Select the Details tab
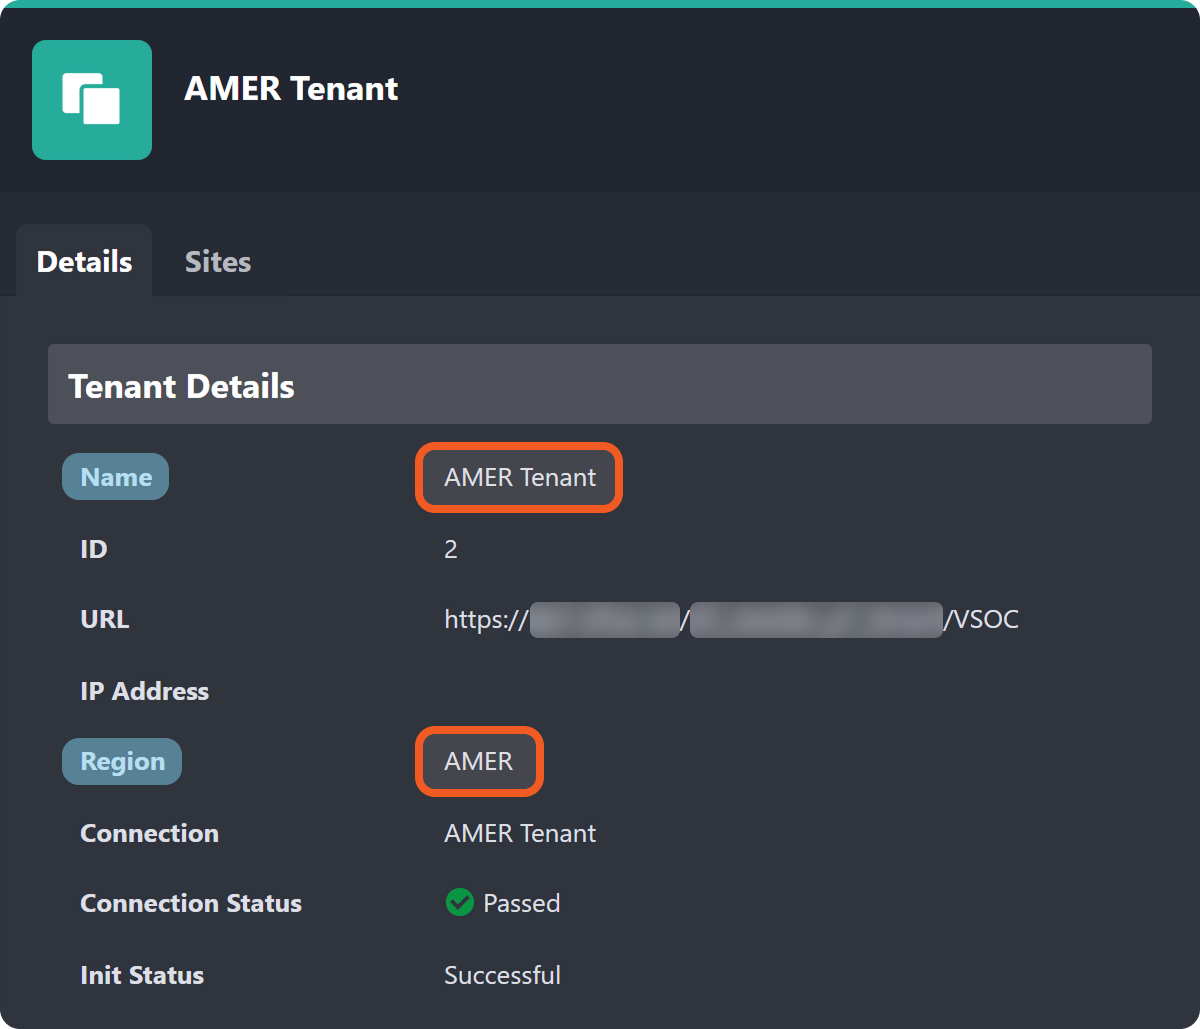This screenshot has width=1200, height=1029. 84,262
